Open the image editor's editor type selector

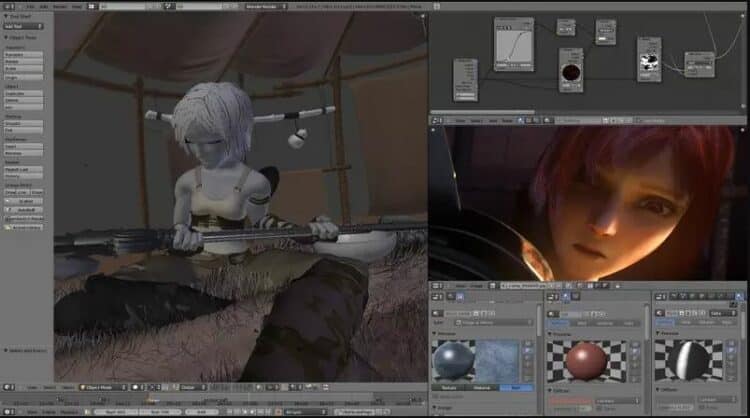[x=437, y=286]
